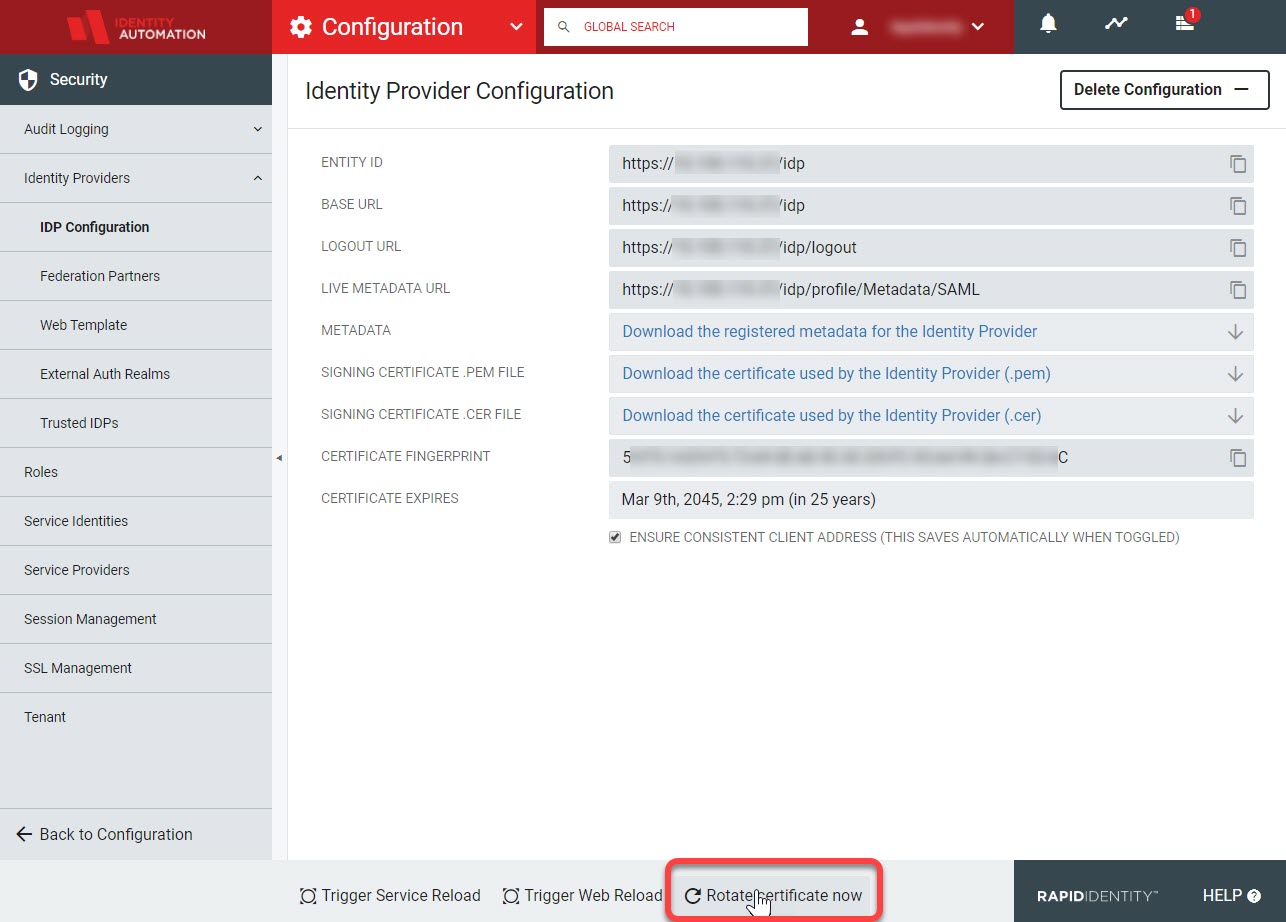Click the RapidIdentity logo
The height and width of the screenshot is (922, 1286).
pos(1097,896)
